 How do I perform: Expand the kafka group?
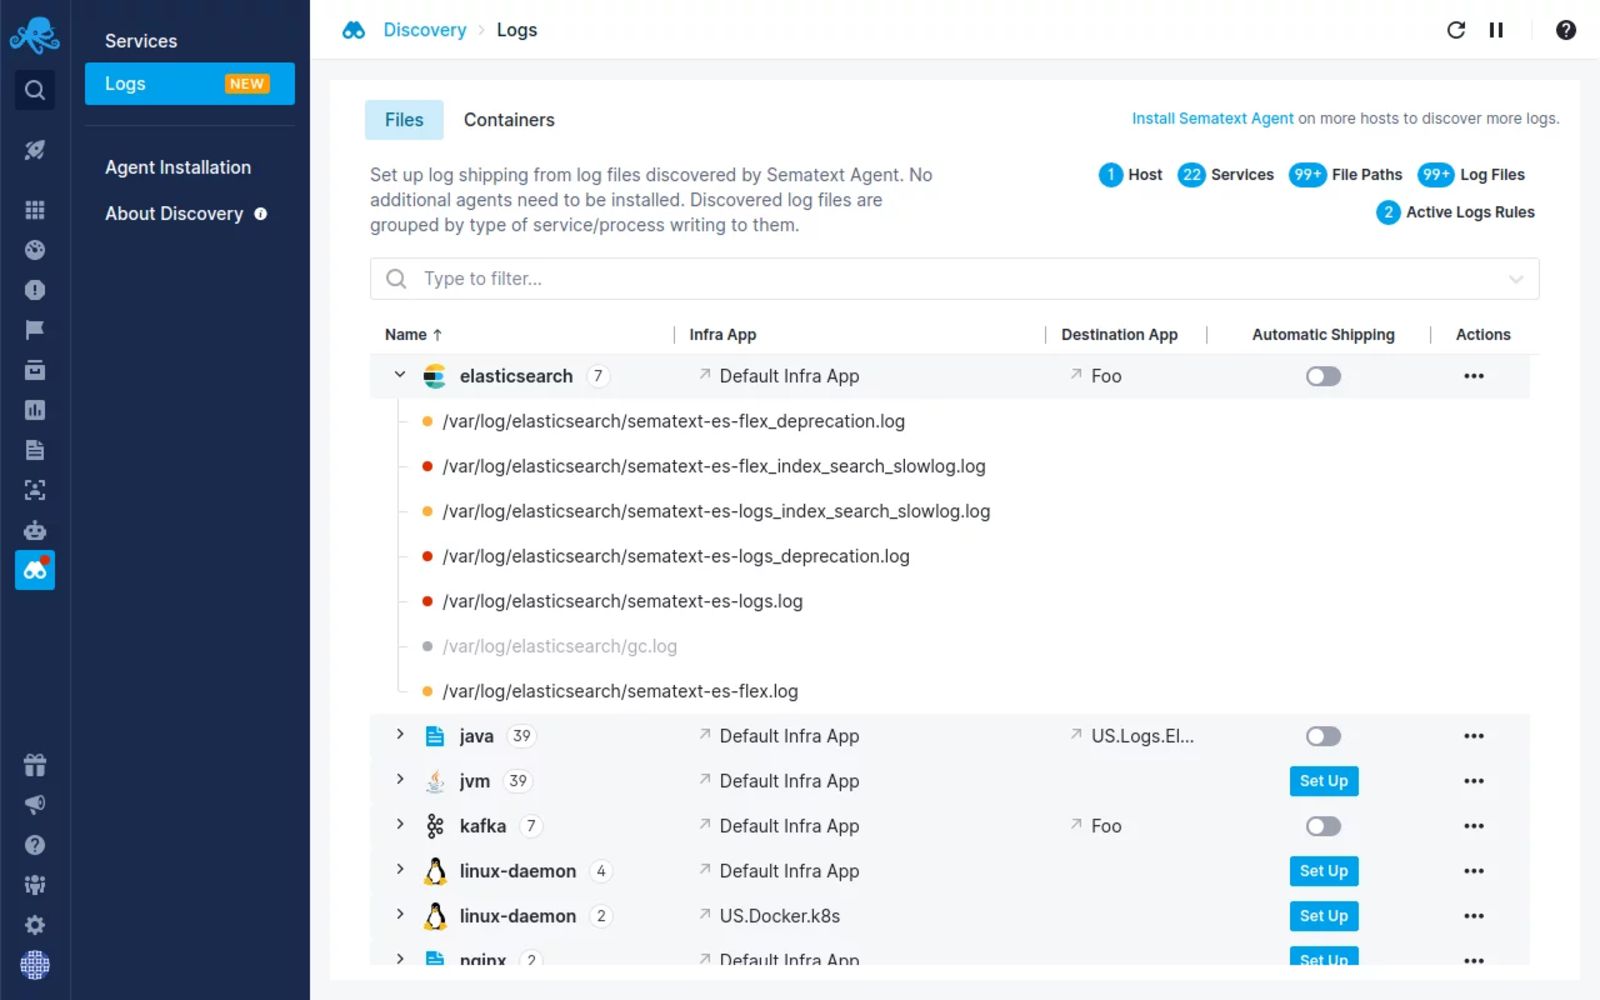click(400, 825)
